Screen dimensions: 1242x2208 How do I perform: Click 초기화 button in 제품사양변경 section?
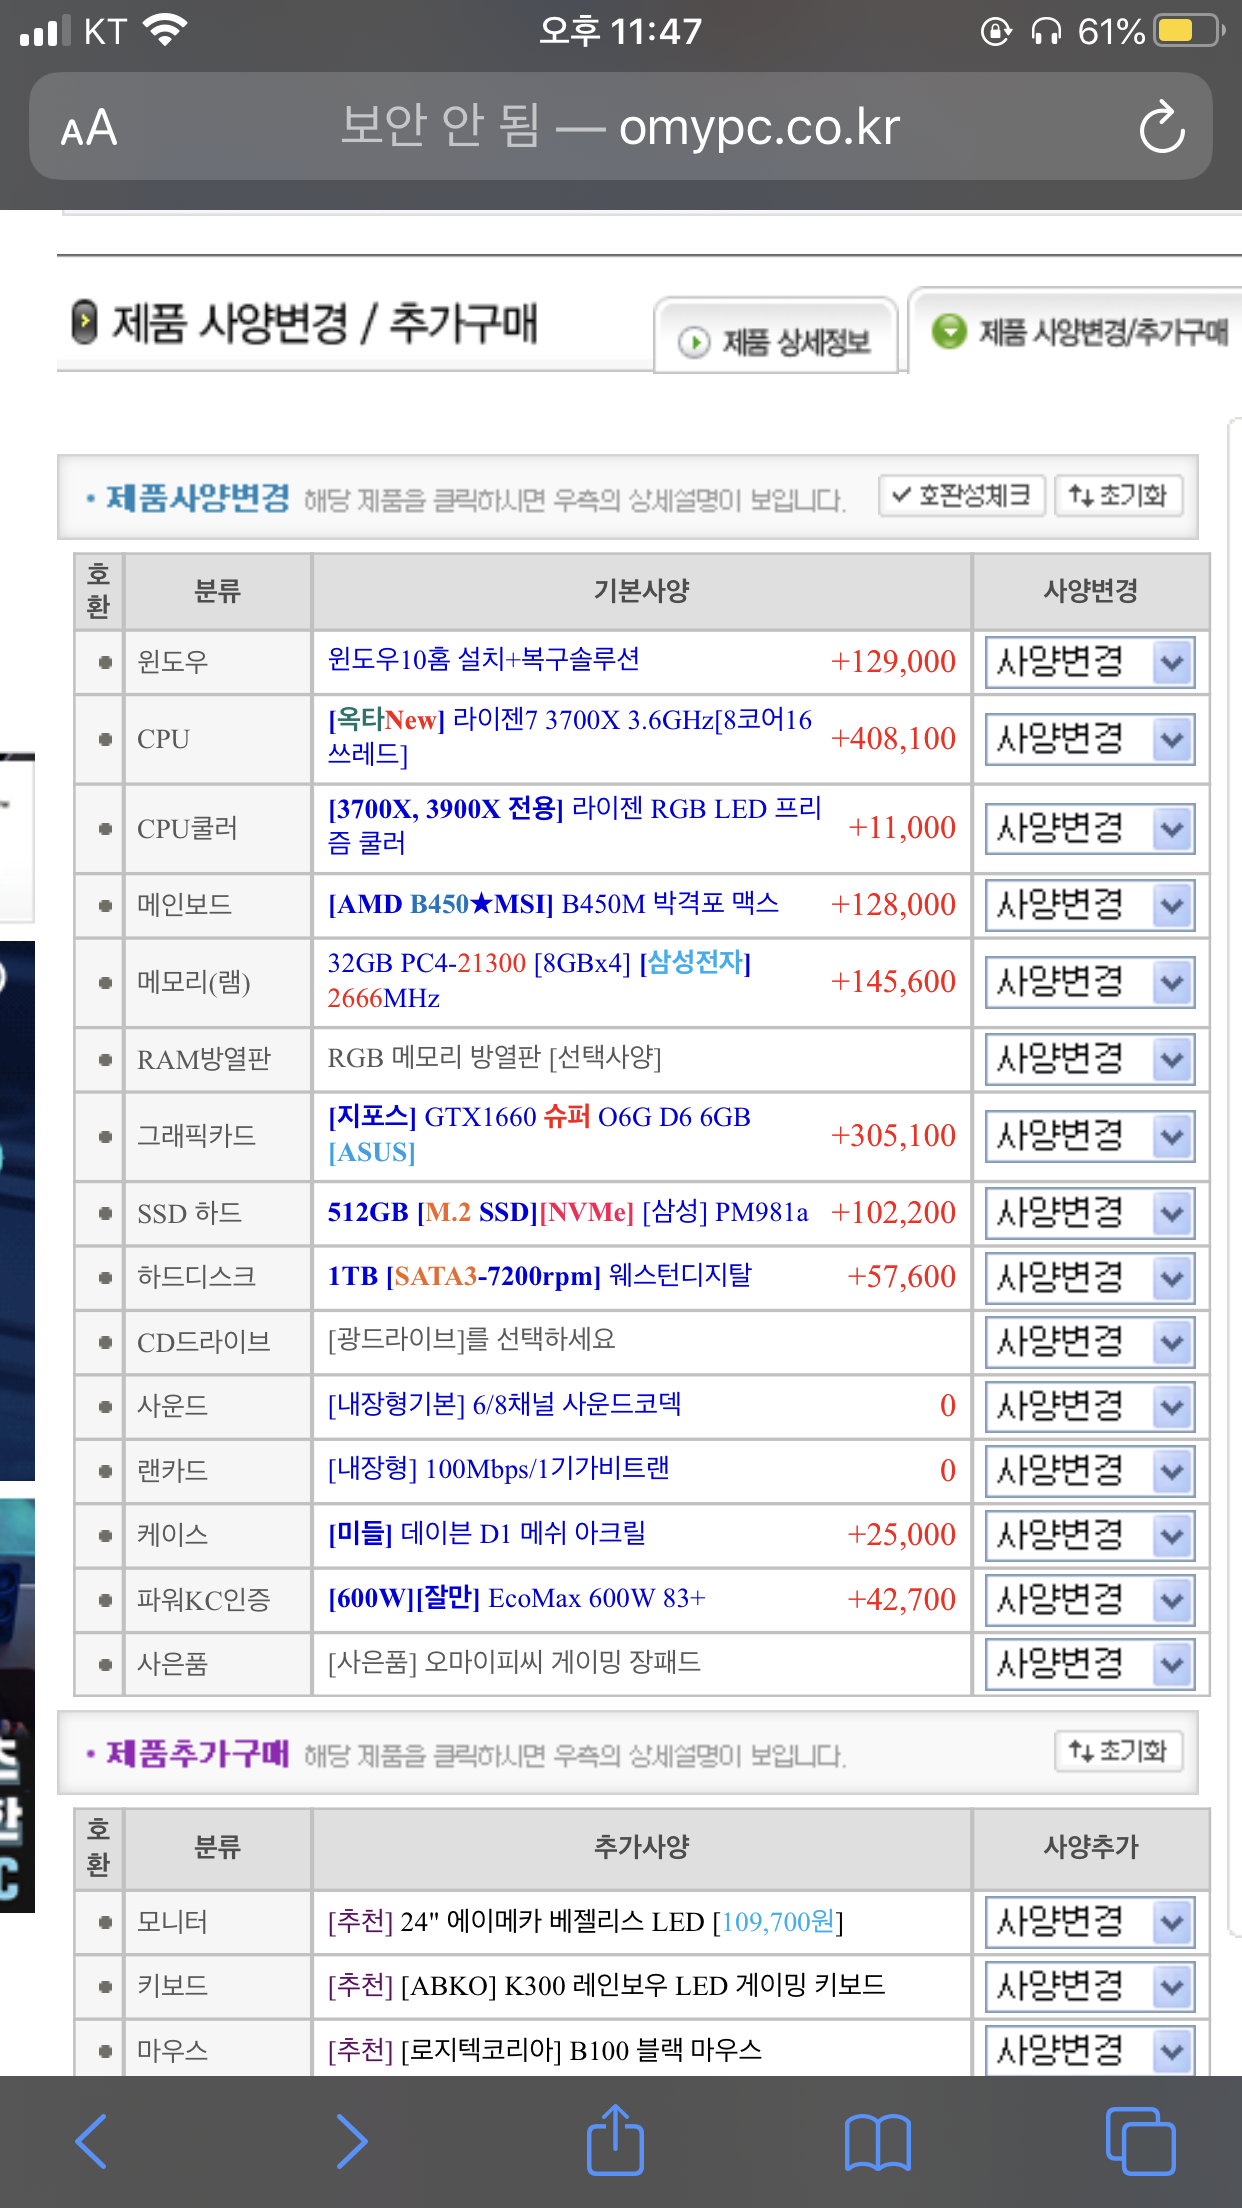(x=1118, y=495)
